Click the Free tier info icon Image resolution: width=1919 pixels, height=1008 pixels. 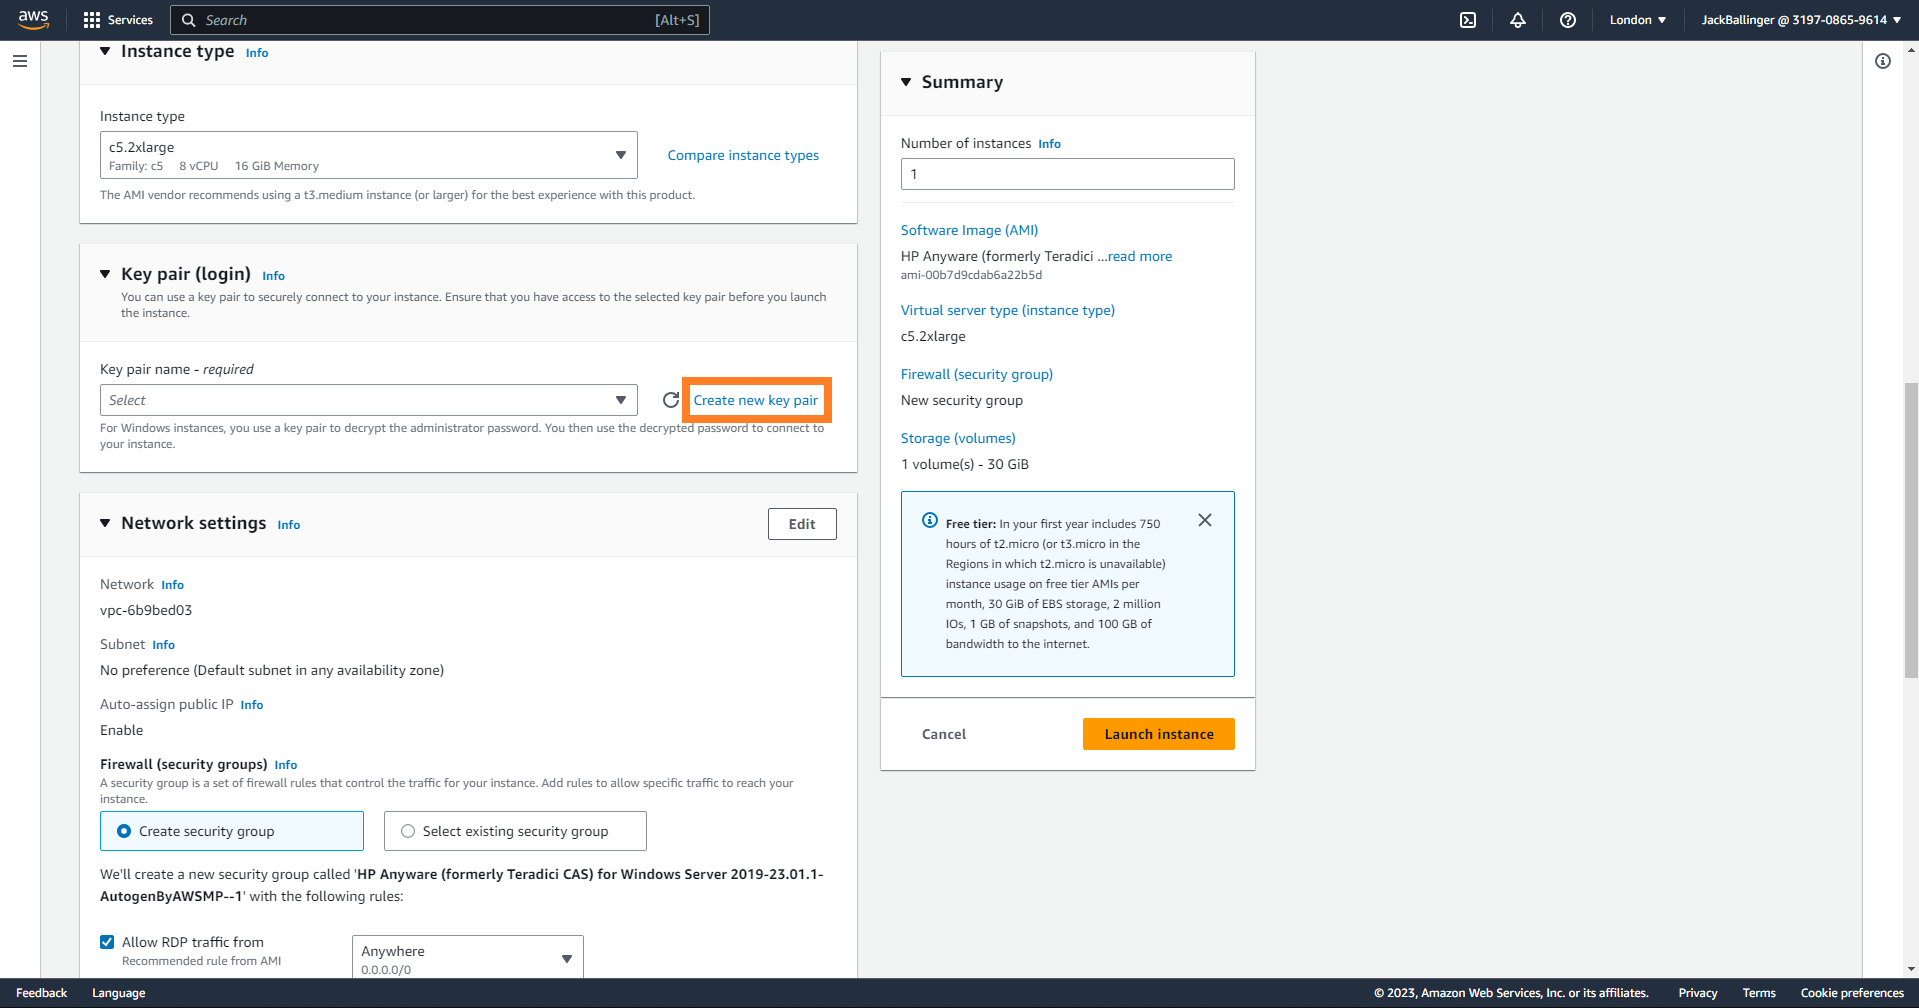click(x=930, y=520)
